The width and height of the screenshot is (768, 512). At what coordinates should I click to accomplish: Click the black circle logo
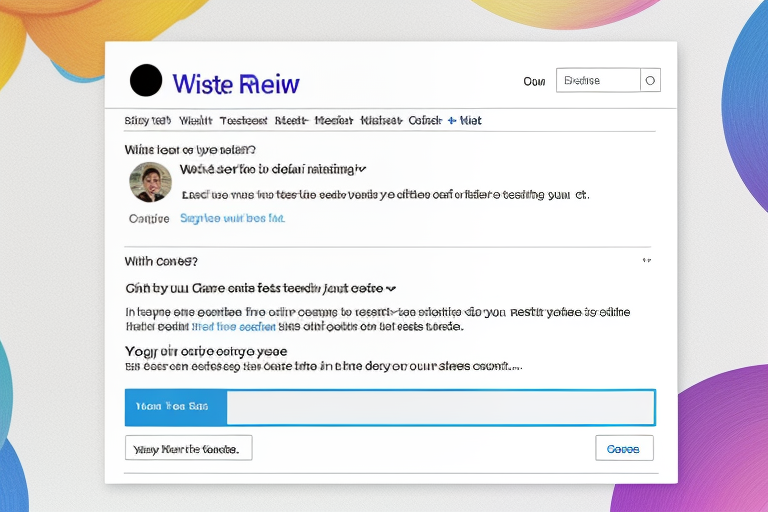point(146,80)
